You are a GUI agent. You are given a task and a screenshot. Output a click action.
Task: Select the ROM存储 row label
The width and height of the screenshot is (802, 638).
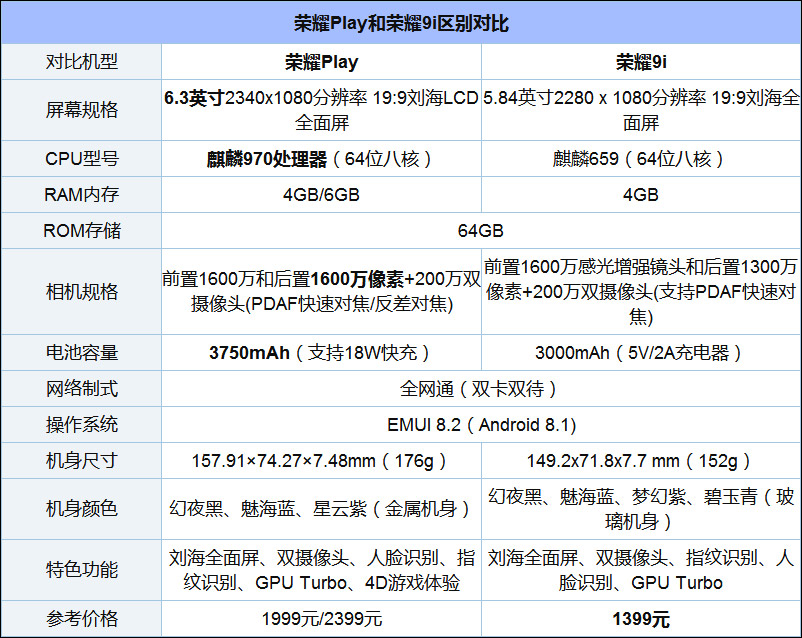pos(81,230)
